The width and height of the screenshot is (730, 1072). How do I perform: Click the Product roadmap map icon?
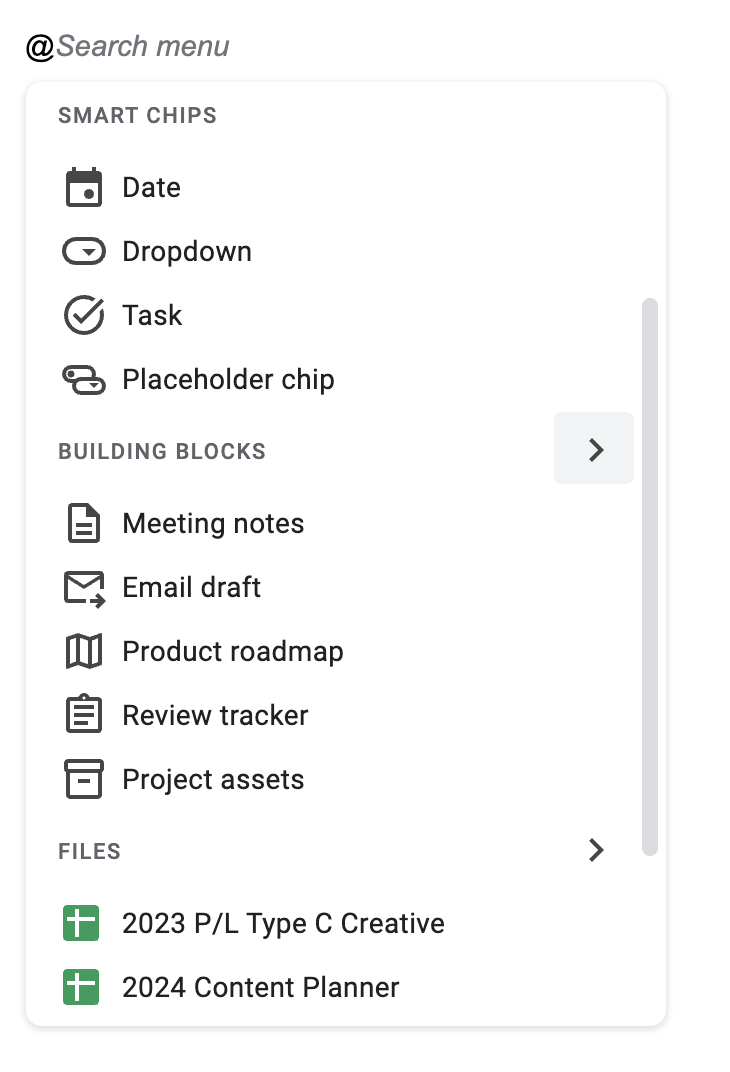tap(84, 652)
